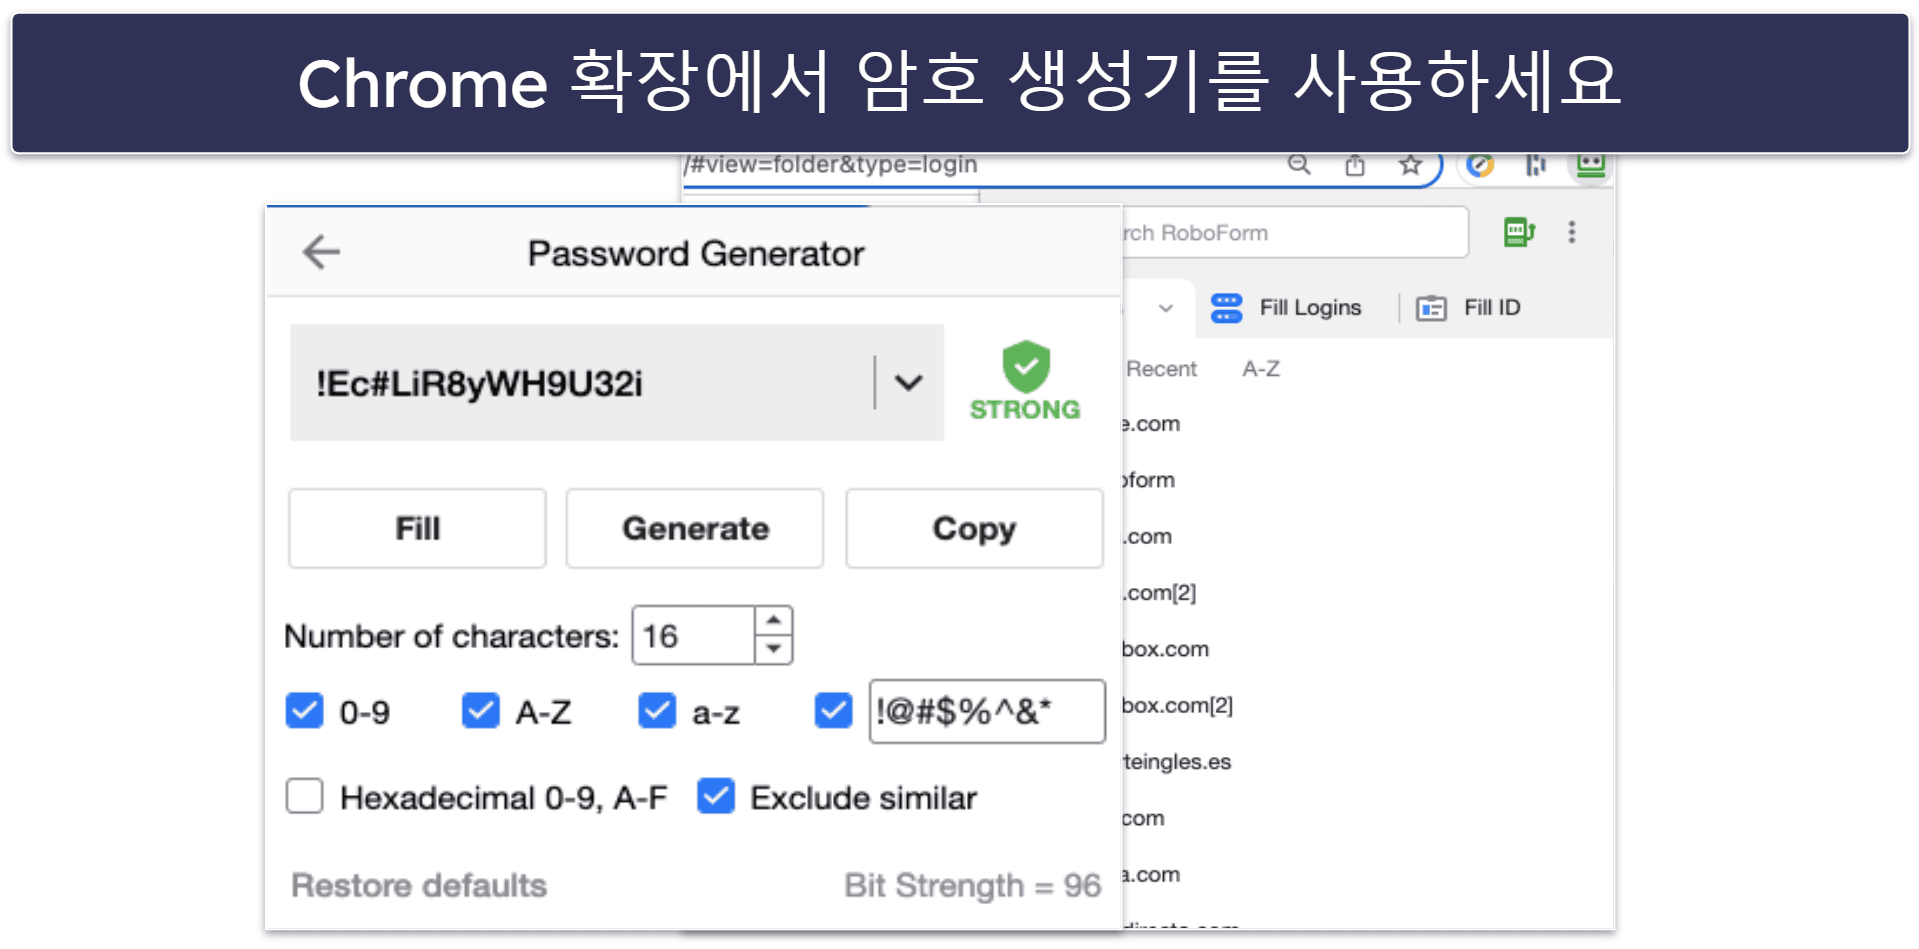Open generated password history dropdown
The image size is (1919, 949).
(x=908, y=382)
